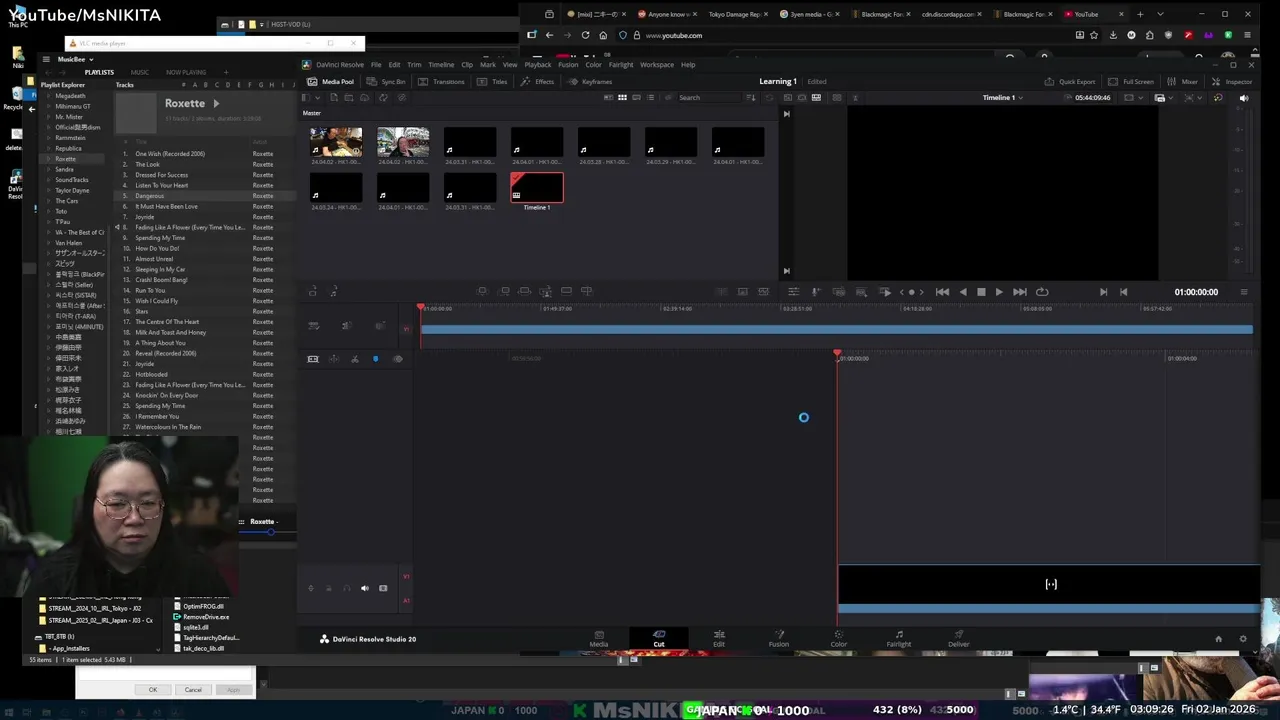Image resolution: width=1280 pixels, height=720 pixels.
Task: Open the File menu in DaVinci Resolve
Action: 376,65
